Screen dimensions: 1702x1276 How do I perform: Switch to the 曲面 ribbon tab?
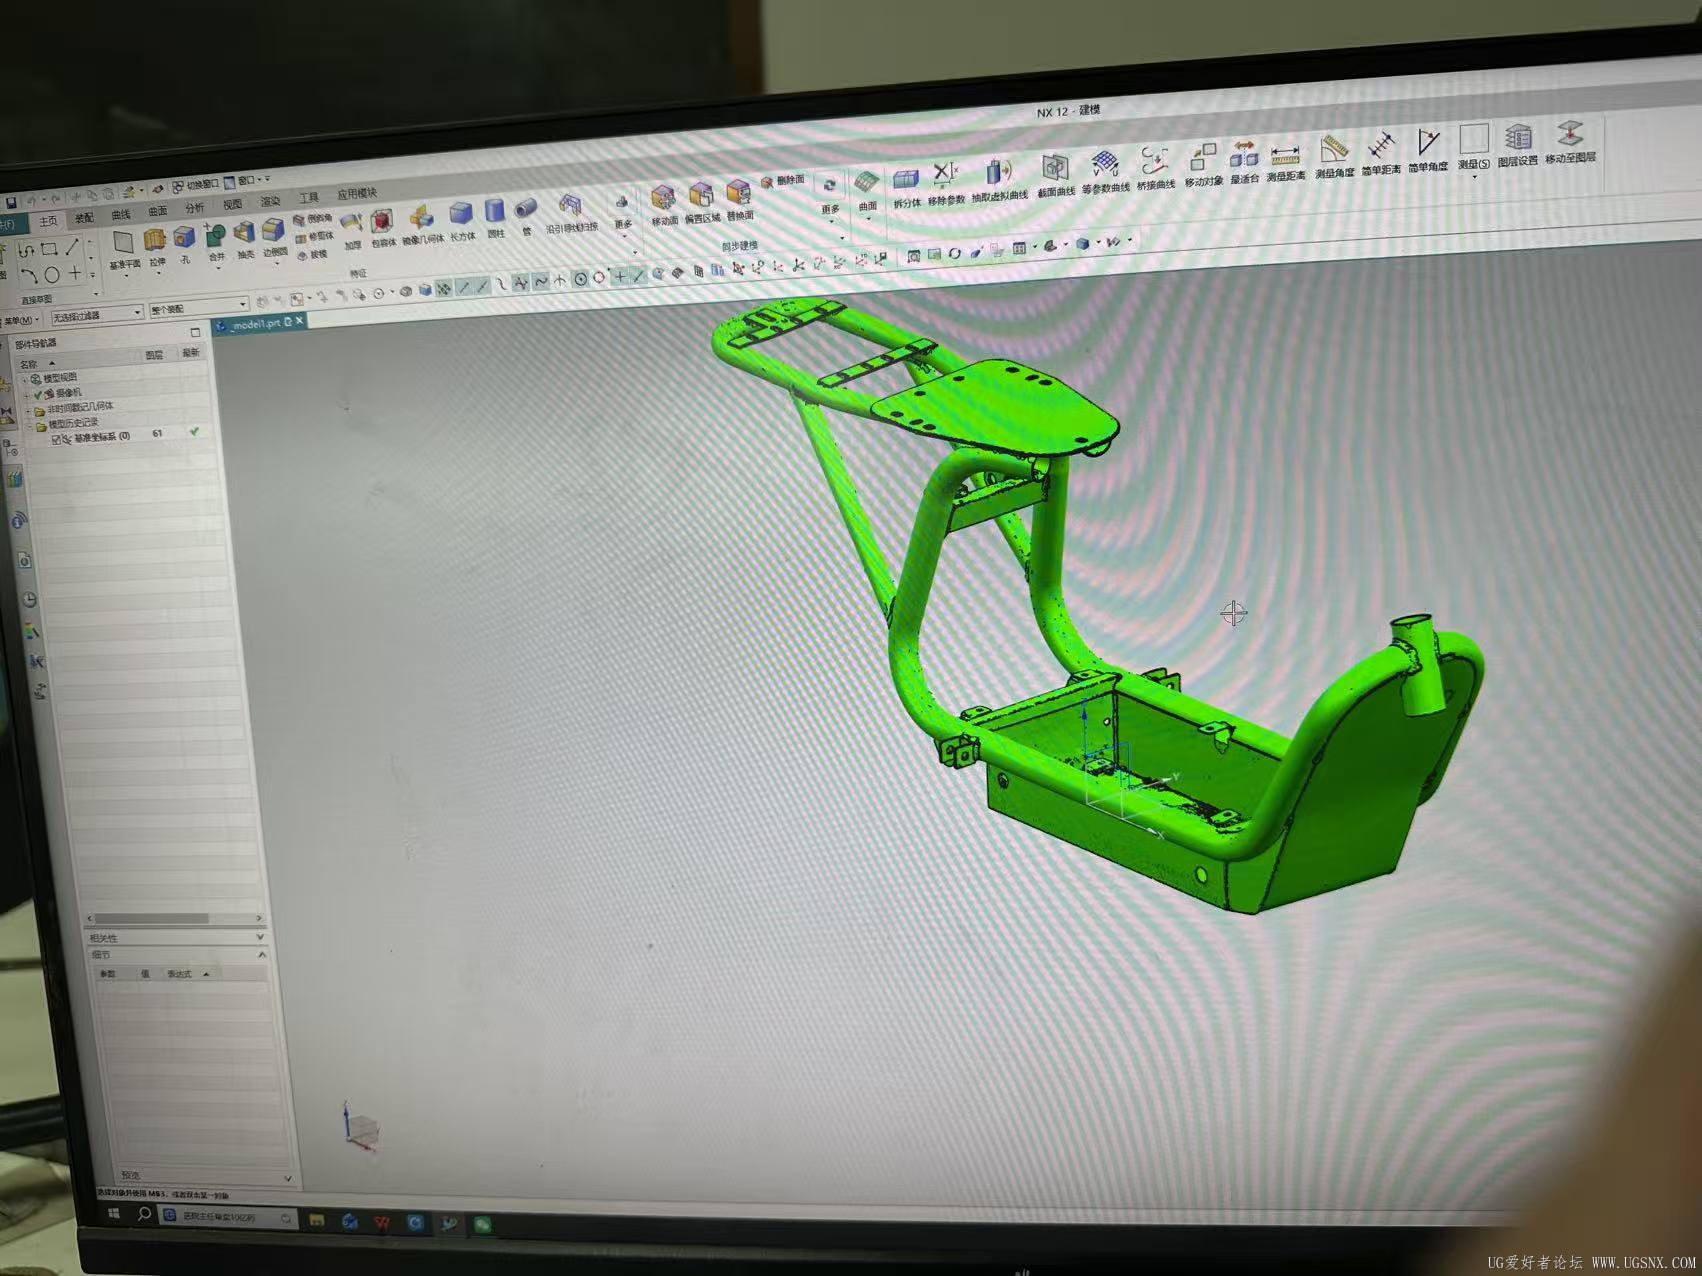point(158,212)
